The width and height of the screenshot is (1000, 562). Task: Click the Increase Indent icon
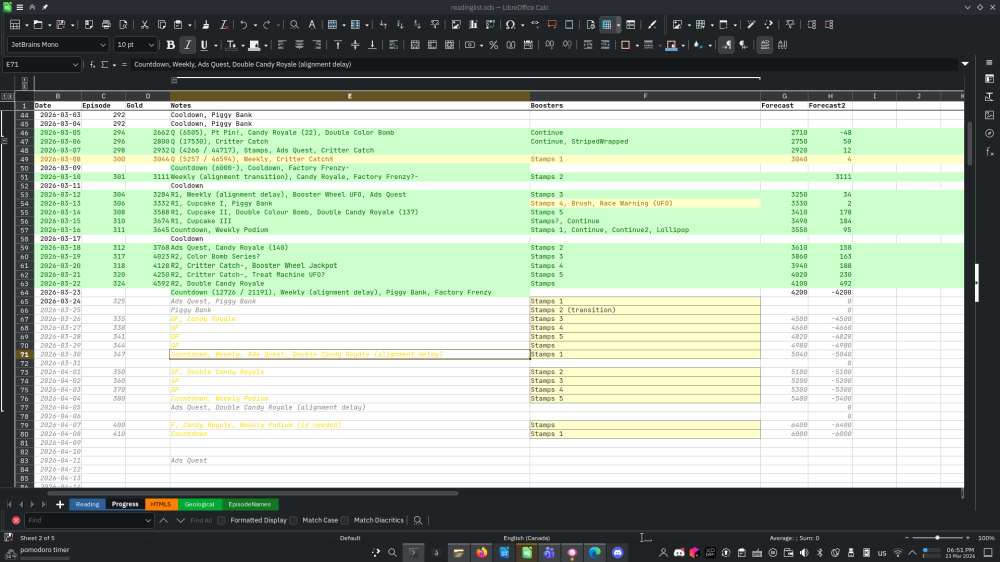[x=588, y=45]
